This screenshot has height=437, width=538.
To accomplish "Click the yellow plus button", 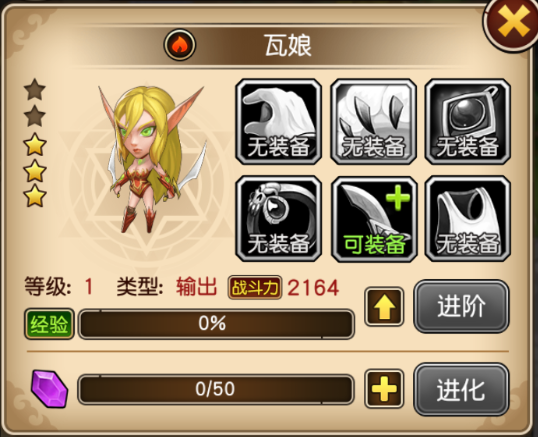I will pyautogui.click(x=384, y=389).
